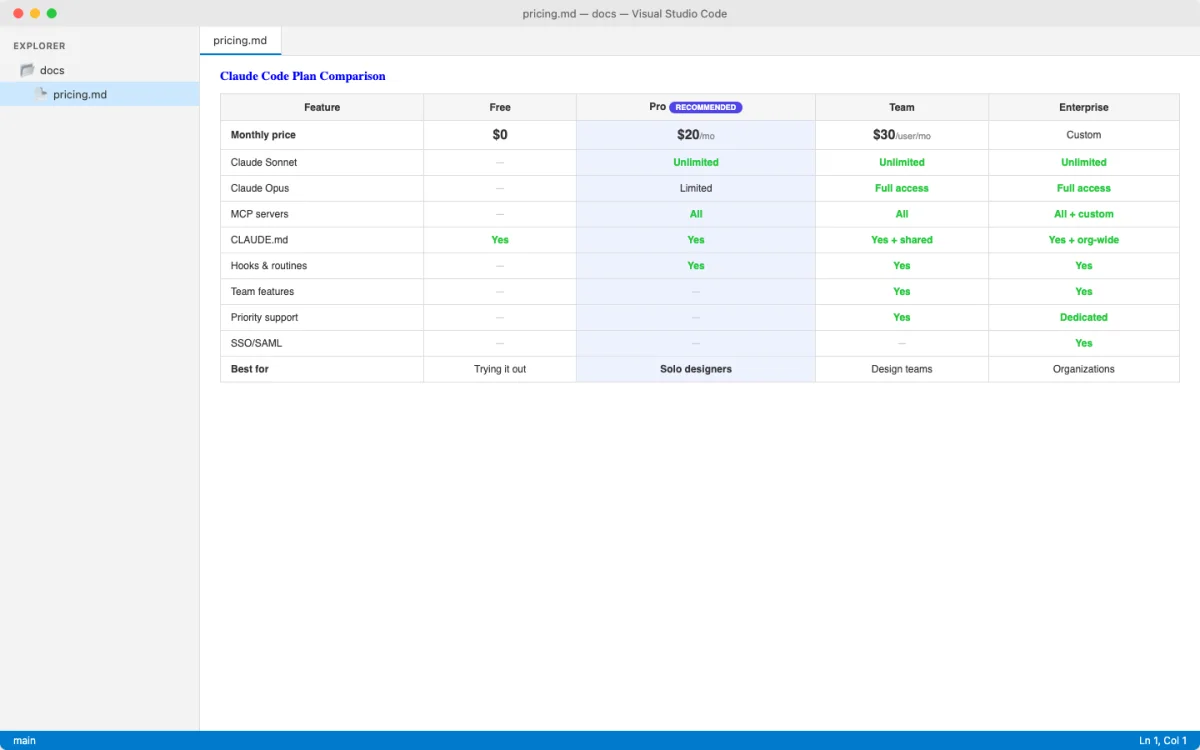1200x750 pixels.
Task: Close the window with the red button
Action: 18,13
